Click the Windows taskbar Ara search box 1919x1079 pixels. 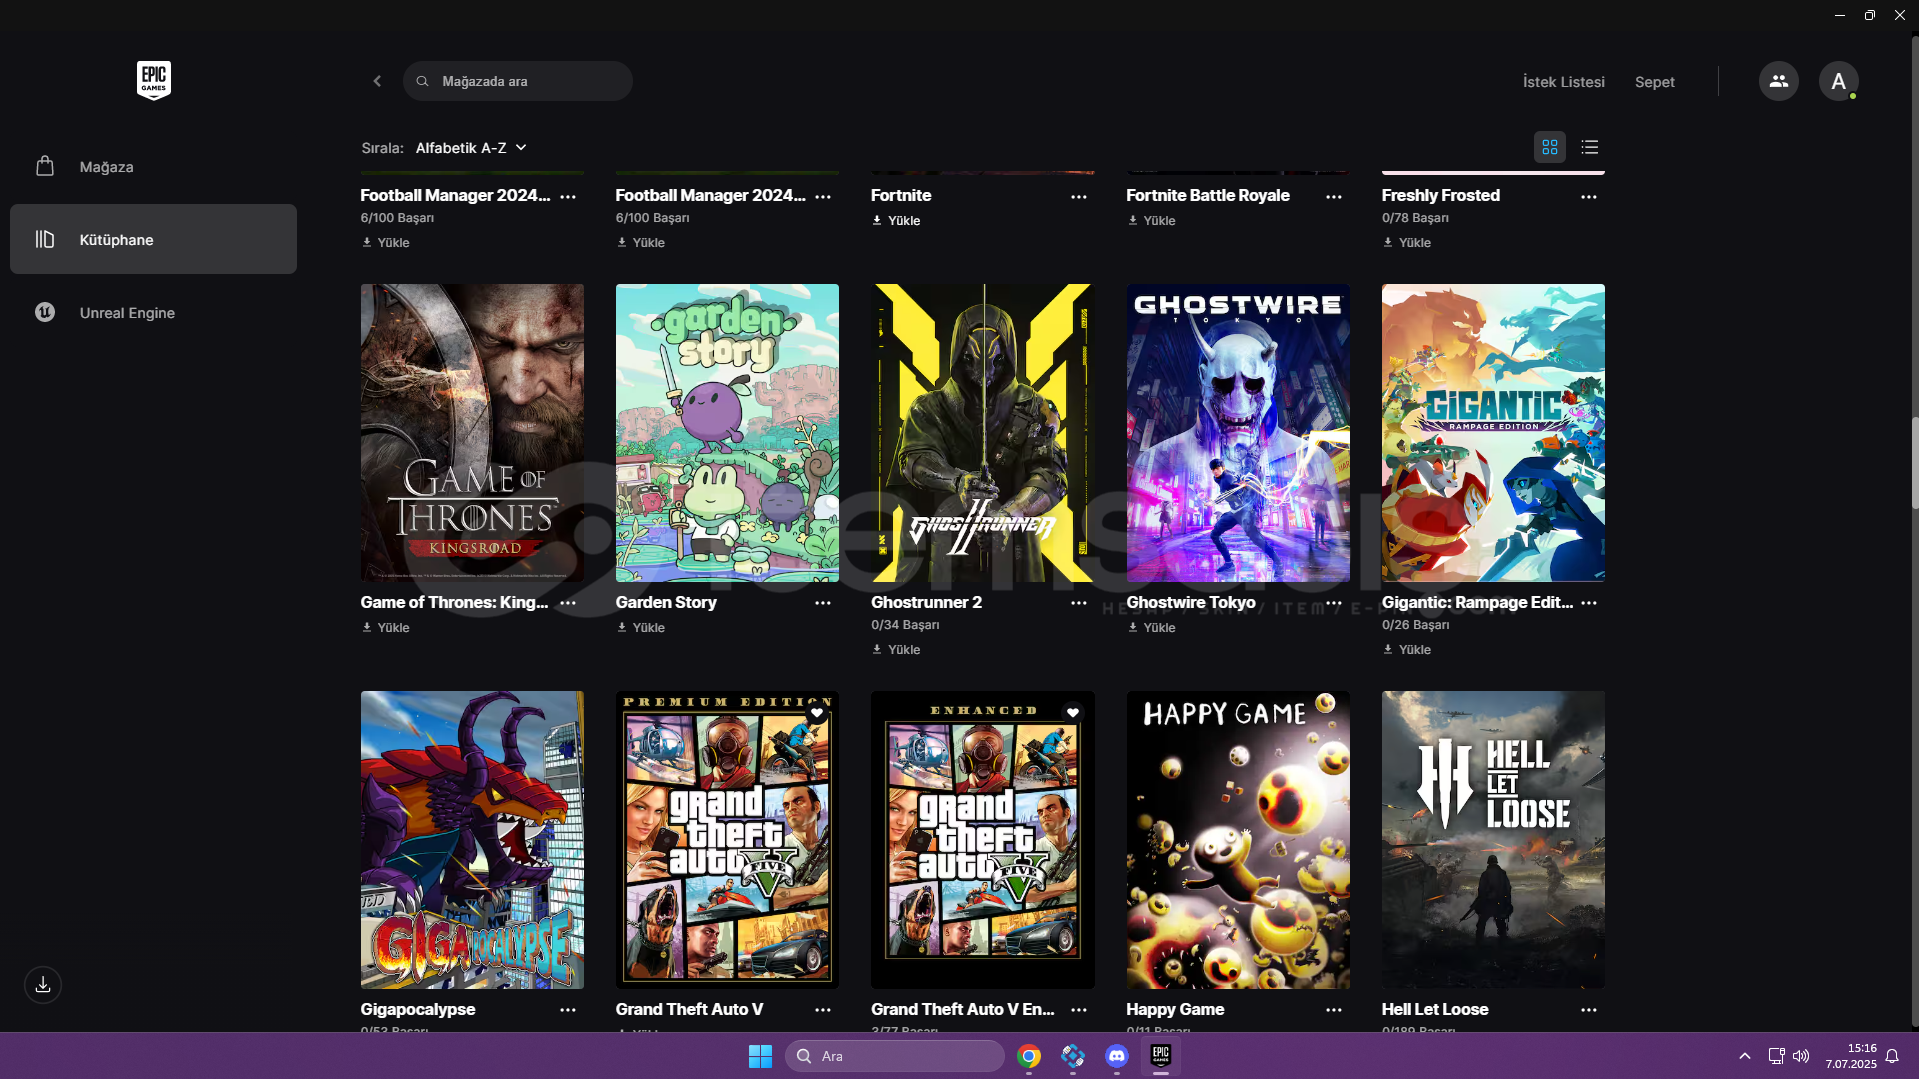point(895,1056)
